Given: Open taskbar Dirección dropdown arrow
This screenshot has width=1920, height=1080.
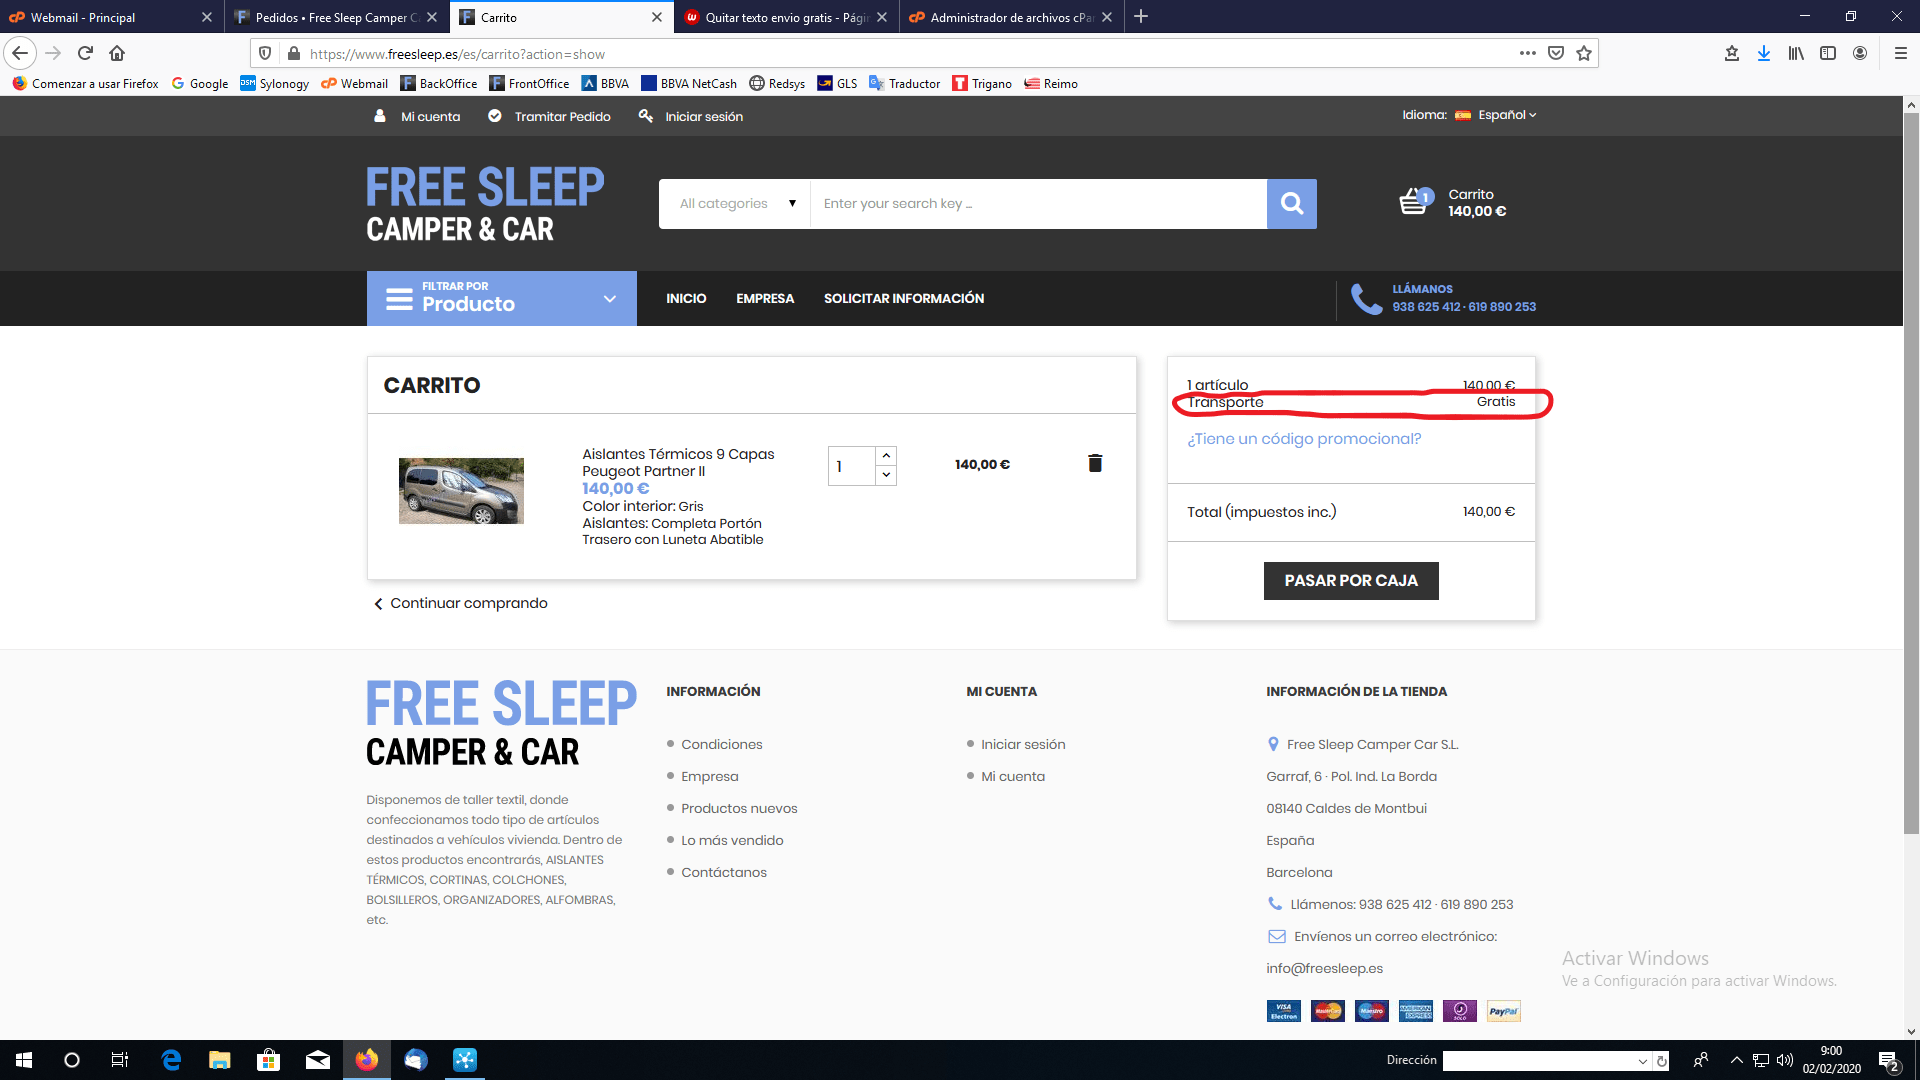Looking at the screenshot, I should (x=1642, y=1061).
